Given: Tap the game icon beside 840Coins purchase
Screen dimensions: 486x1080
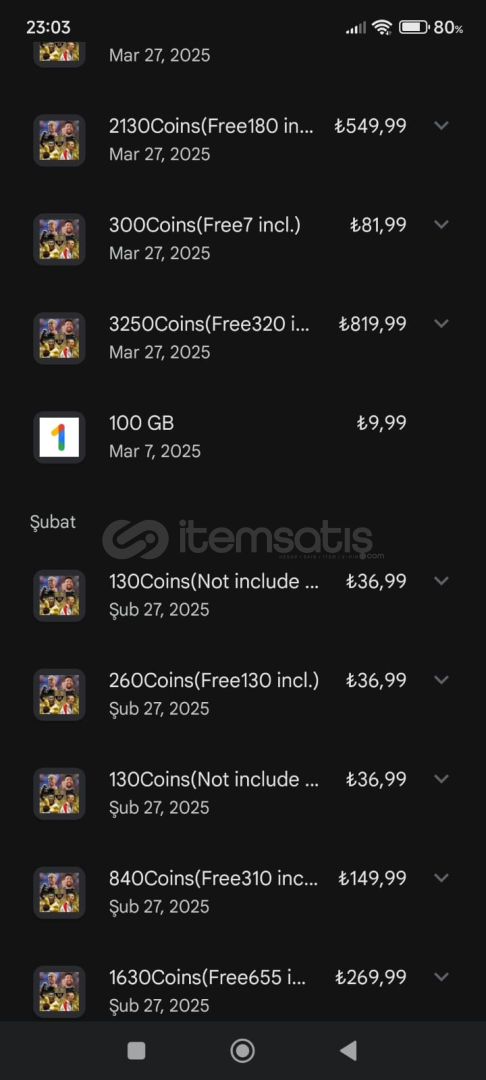Looking at the screenshot, I should tap(59, 893).
